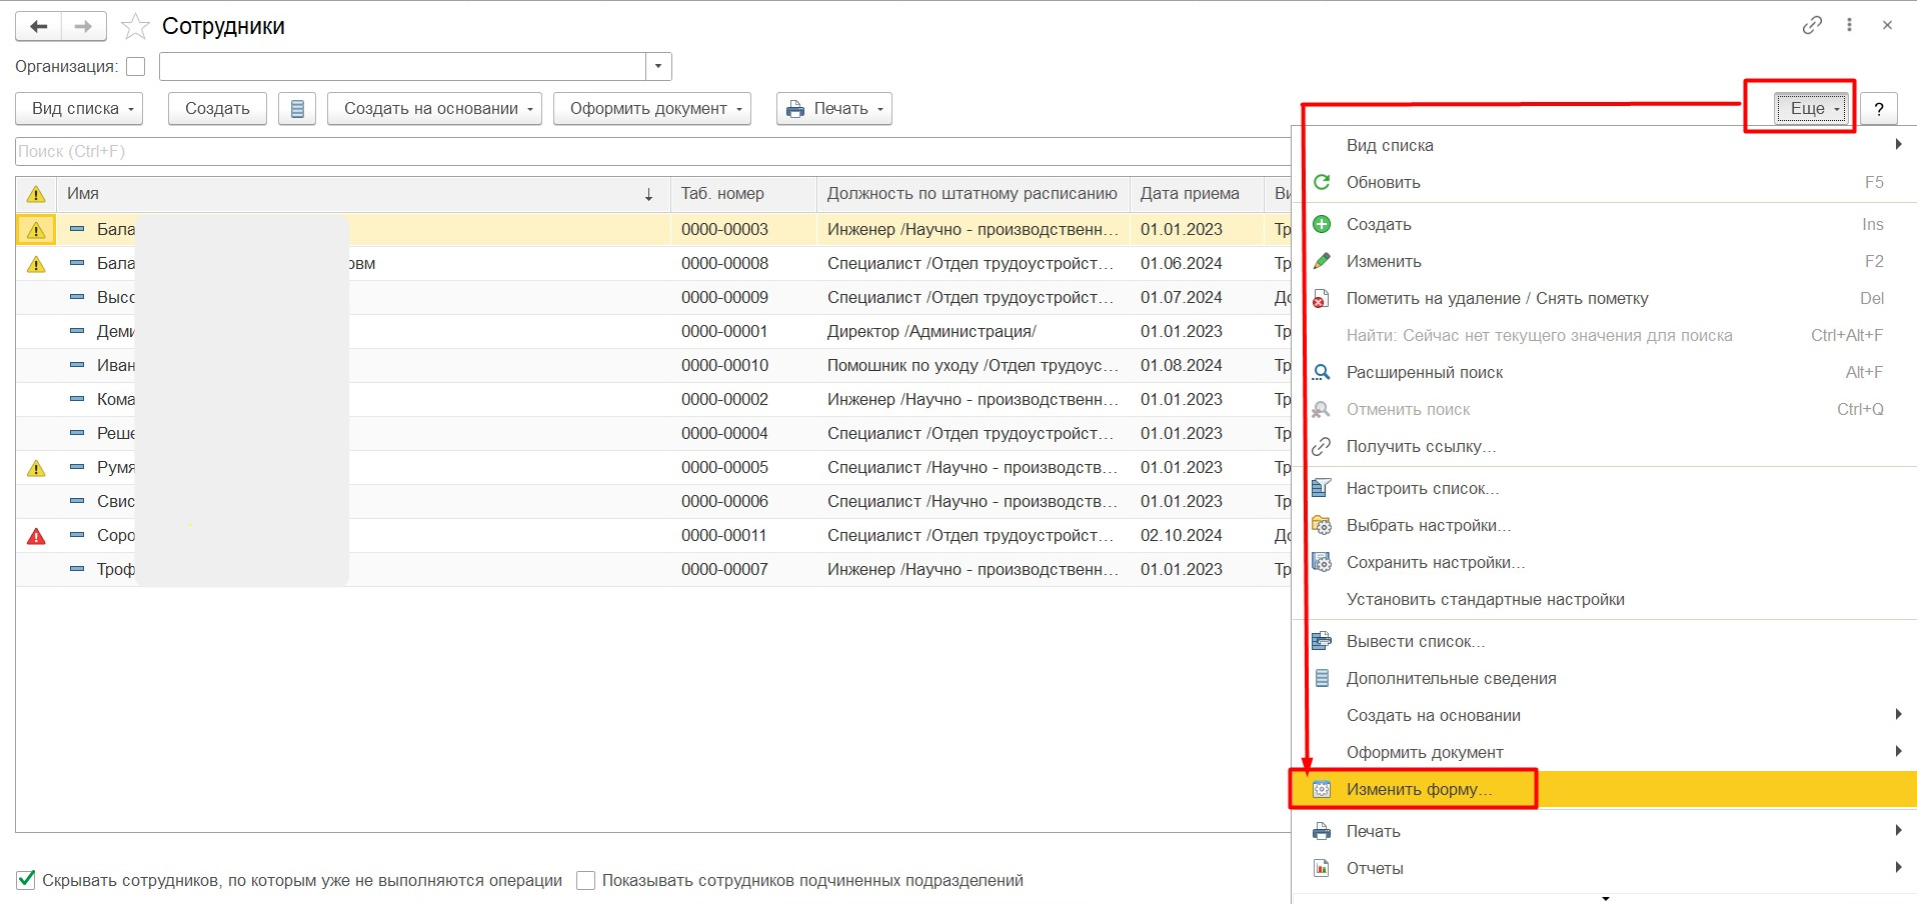Viewport: 1917px width, 904px height.
Task: Open the Печать toolbar dropdown
Action: [x=834, y=109]
